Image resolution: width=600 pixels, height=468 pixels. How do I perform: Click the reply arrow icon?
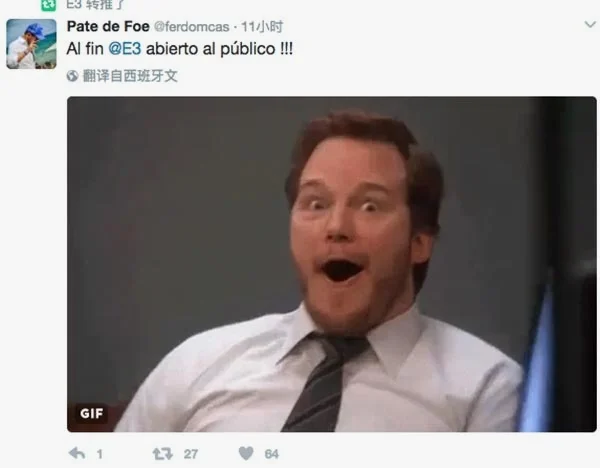click(77, 453)
